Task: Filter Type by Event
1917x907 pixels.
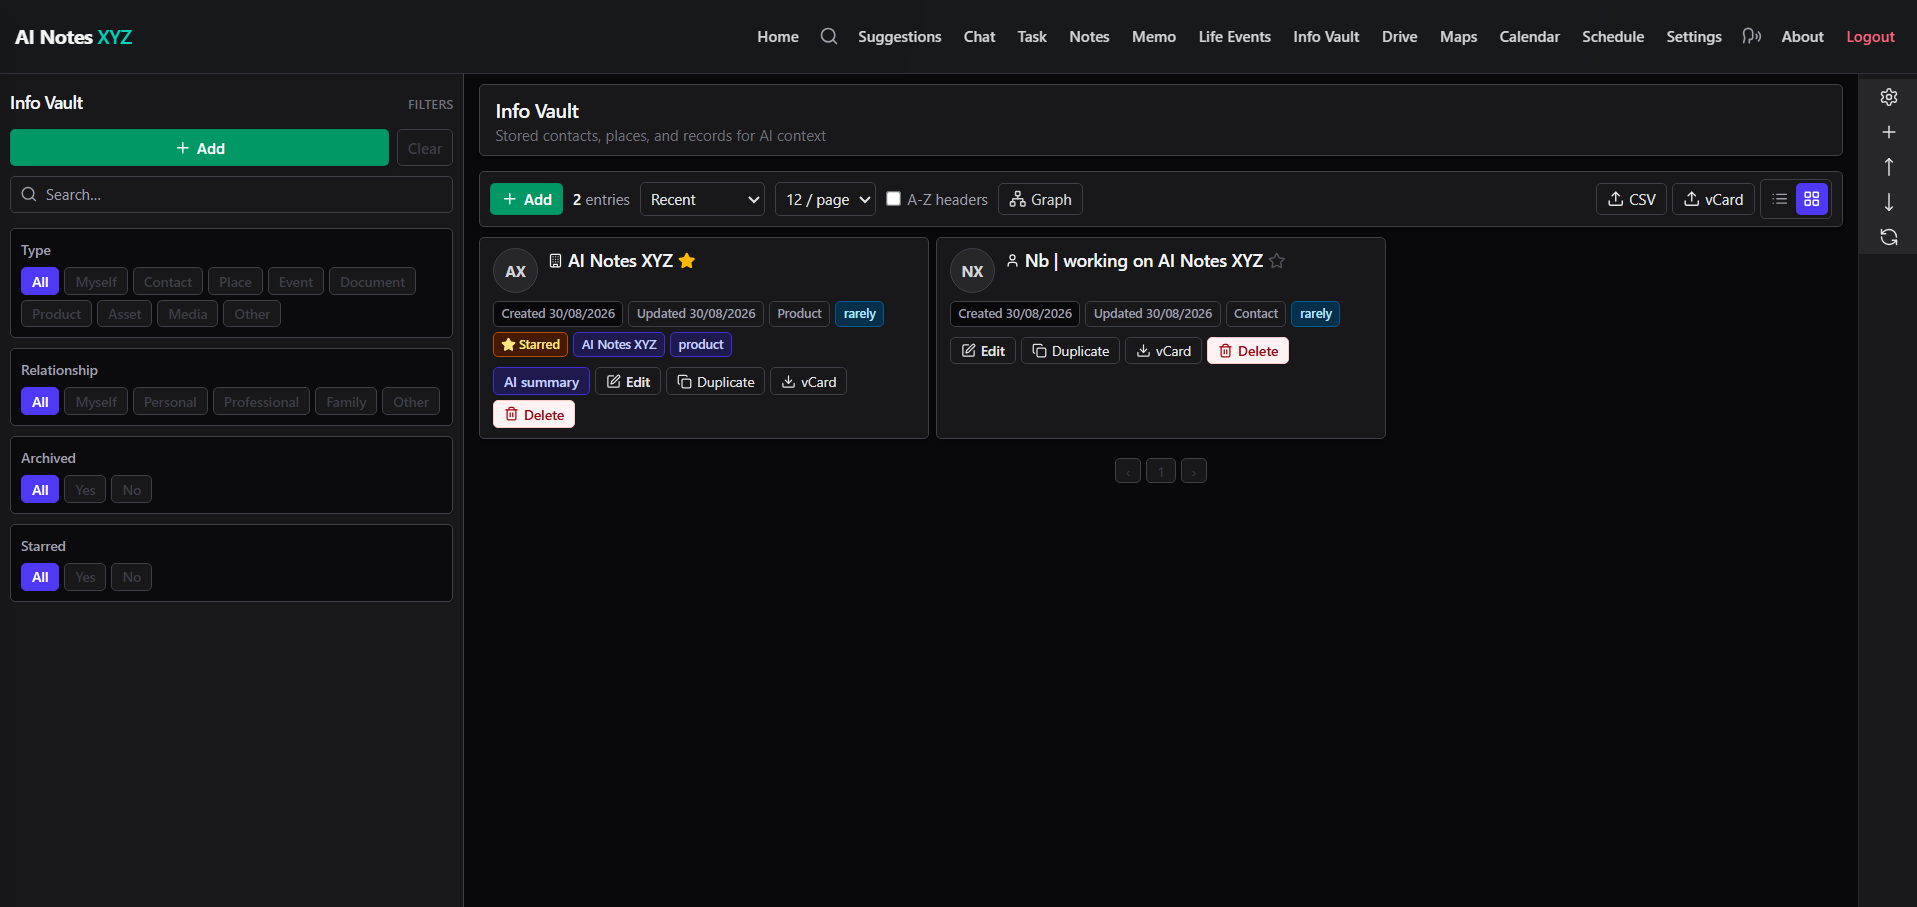Action: (x=296, y=282)
